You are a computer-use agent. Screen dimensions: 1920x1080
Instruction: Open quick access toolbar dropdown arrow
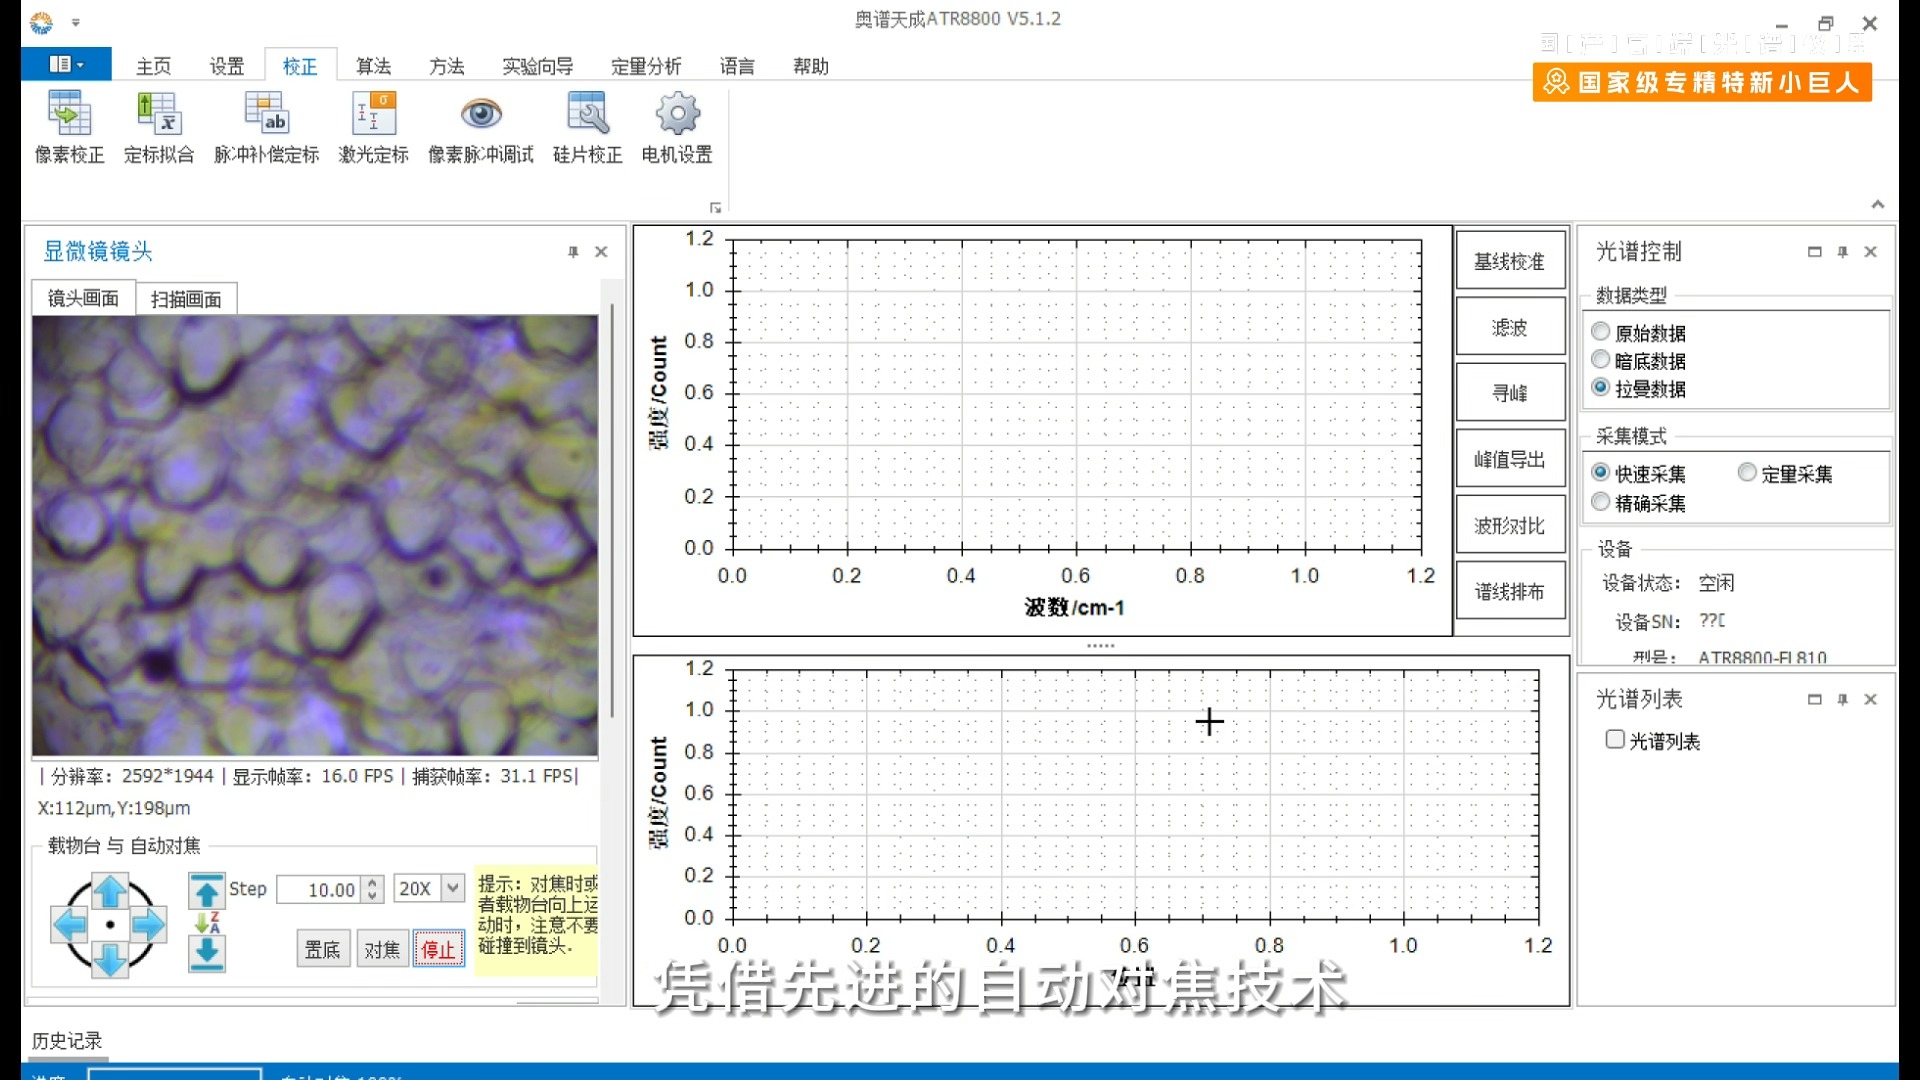point(76,21)
